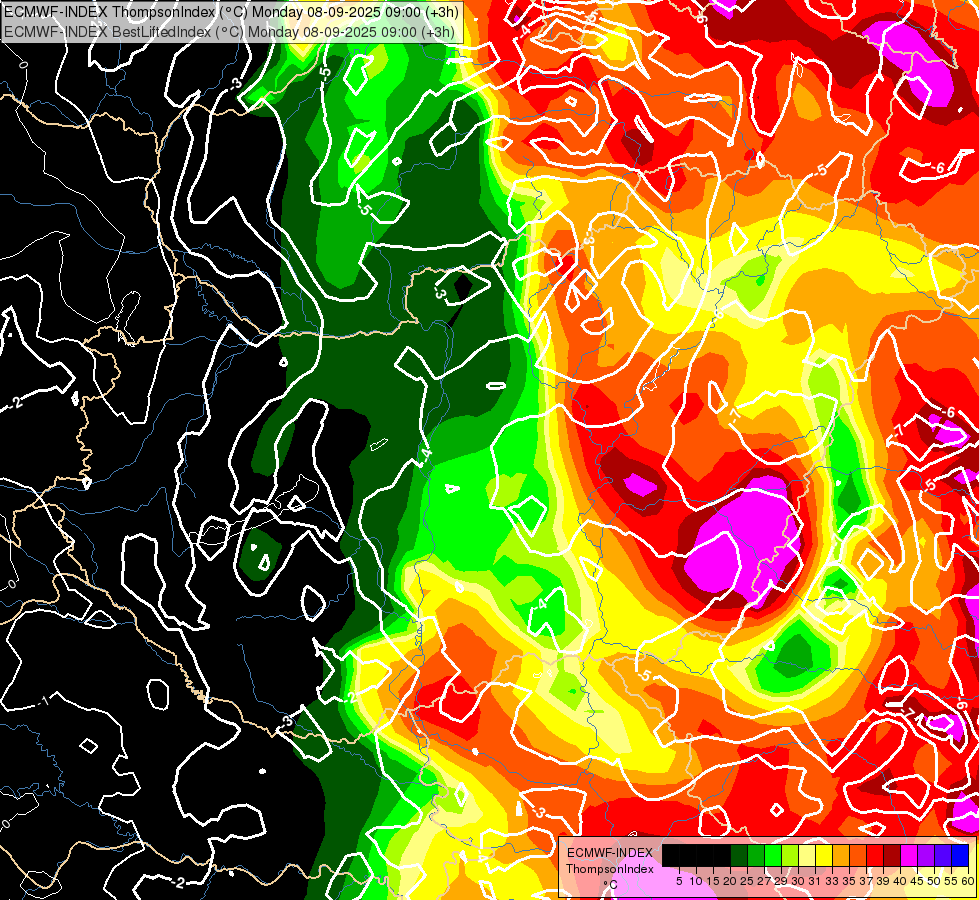
Task: Click legend tick label 39
Action: tap(883, 881)
